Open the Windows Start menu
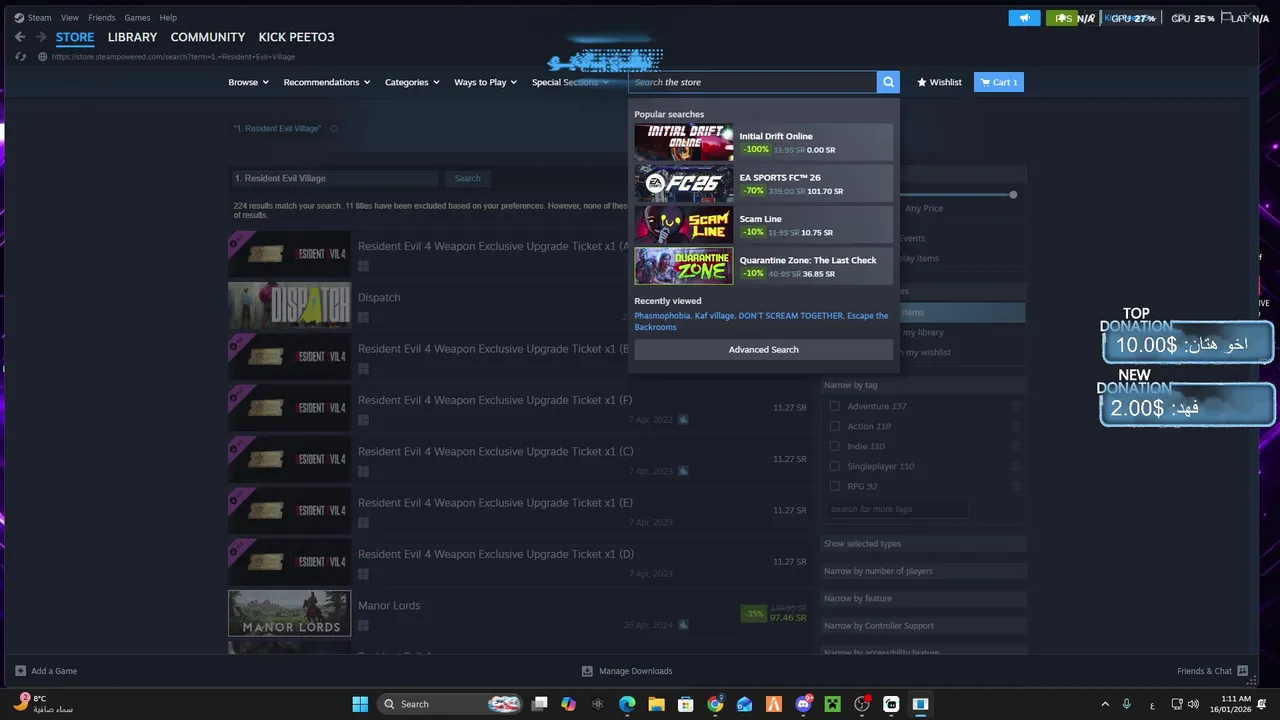The width and height of the screenshot is (1280, 720). coord(360,704)
